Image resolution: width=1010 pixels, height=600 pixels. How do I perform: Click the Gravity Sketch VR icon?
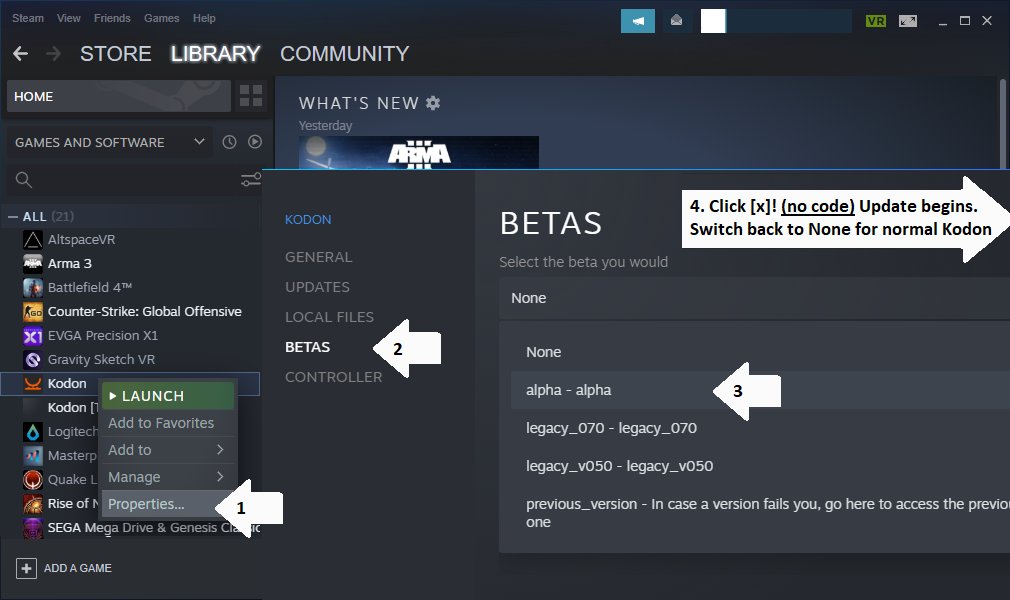pos(33,360)
